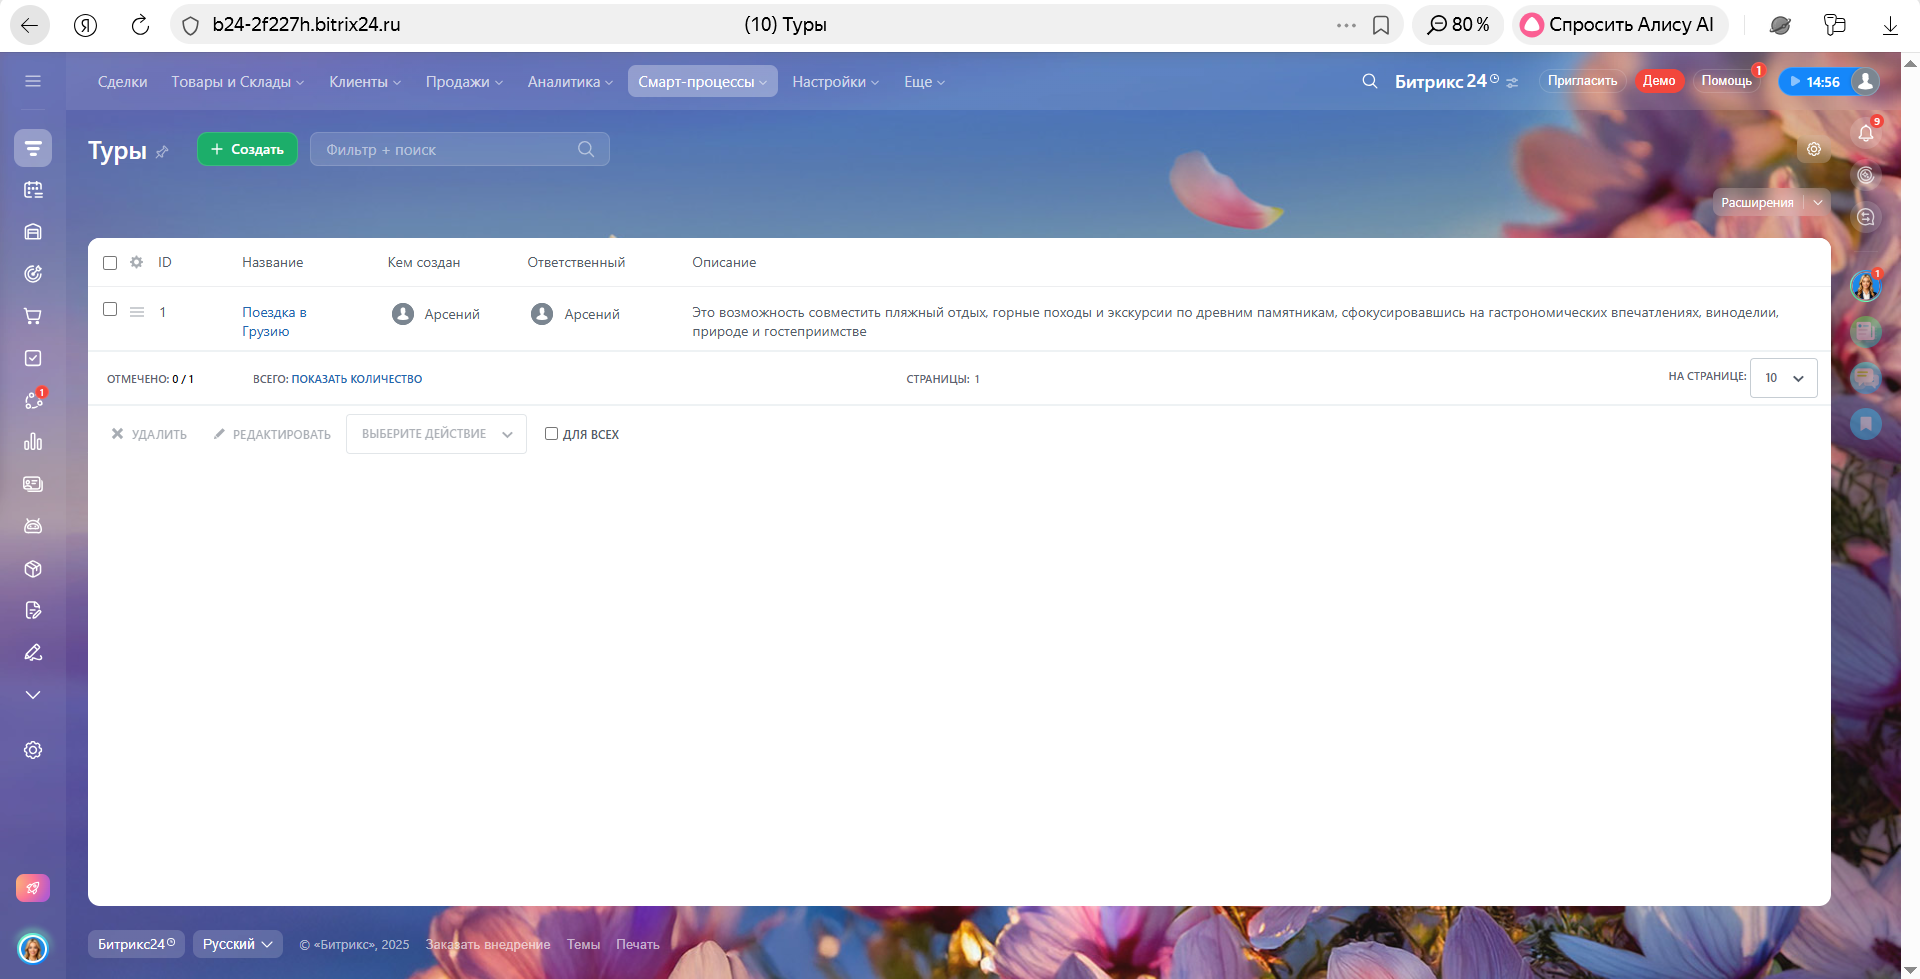Expand the Клиенты dropdown menu
This screenshot has height=979, width=1920.
(365, 82)
